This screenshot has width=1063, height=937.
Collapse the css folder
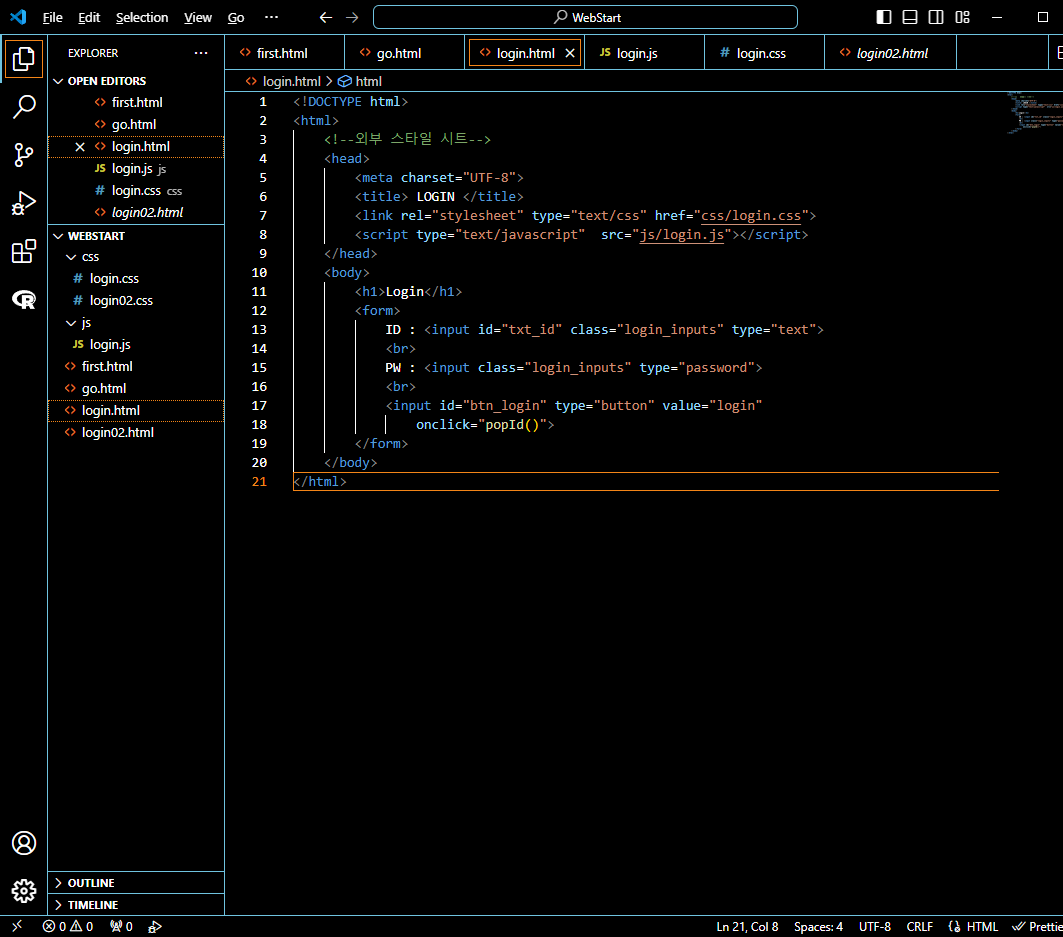coord(136,257)
